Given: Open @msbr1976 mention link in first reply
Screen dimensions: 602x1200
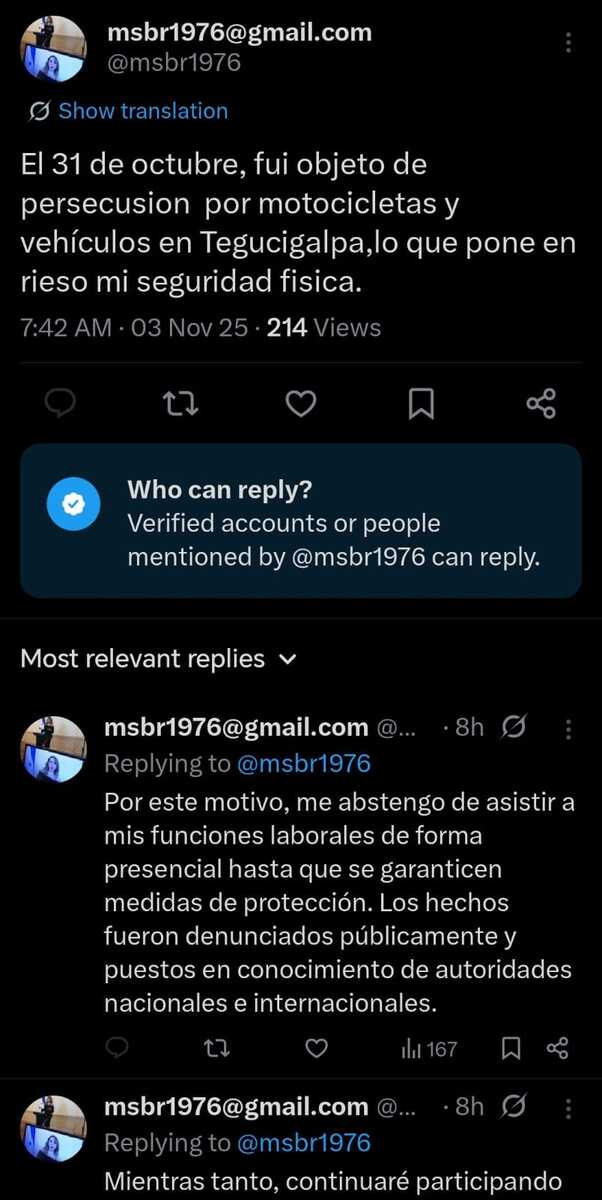Looking at the screenshot, I should point(304,764).
